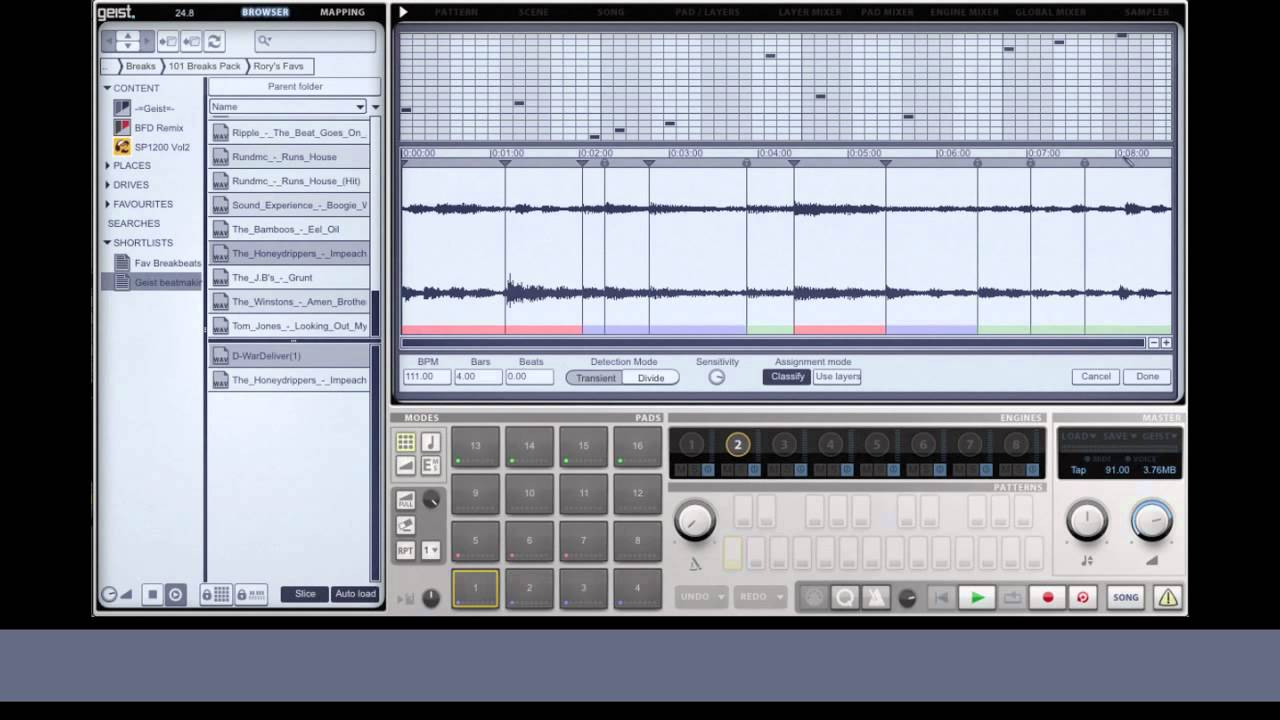Click the browser refresh icon

(215, 41)
